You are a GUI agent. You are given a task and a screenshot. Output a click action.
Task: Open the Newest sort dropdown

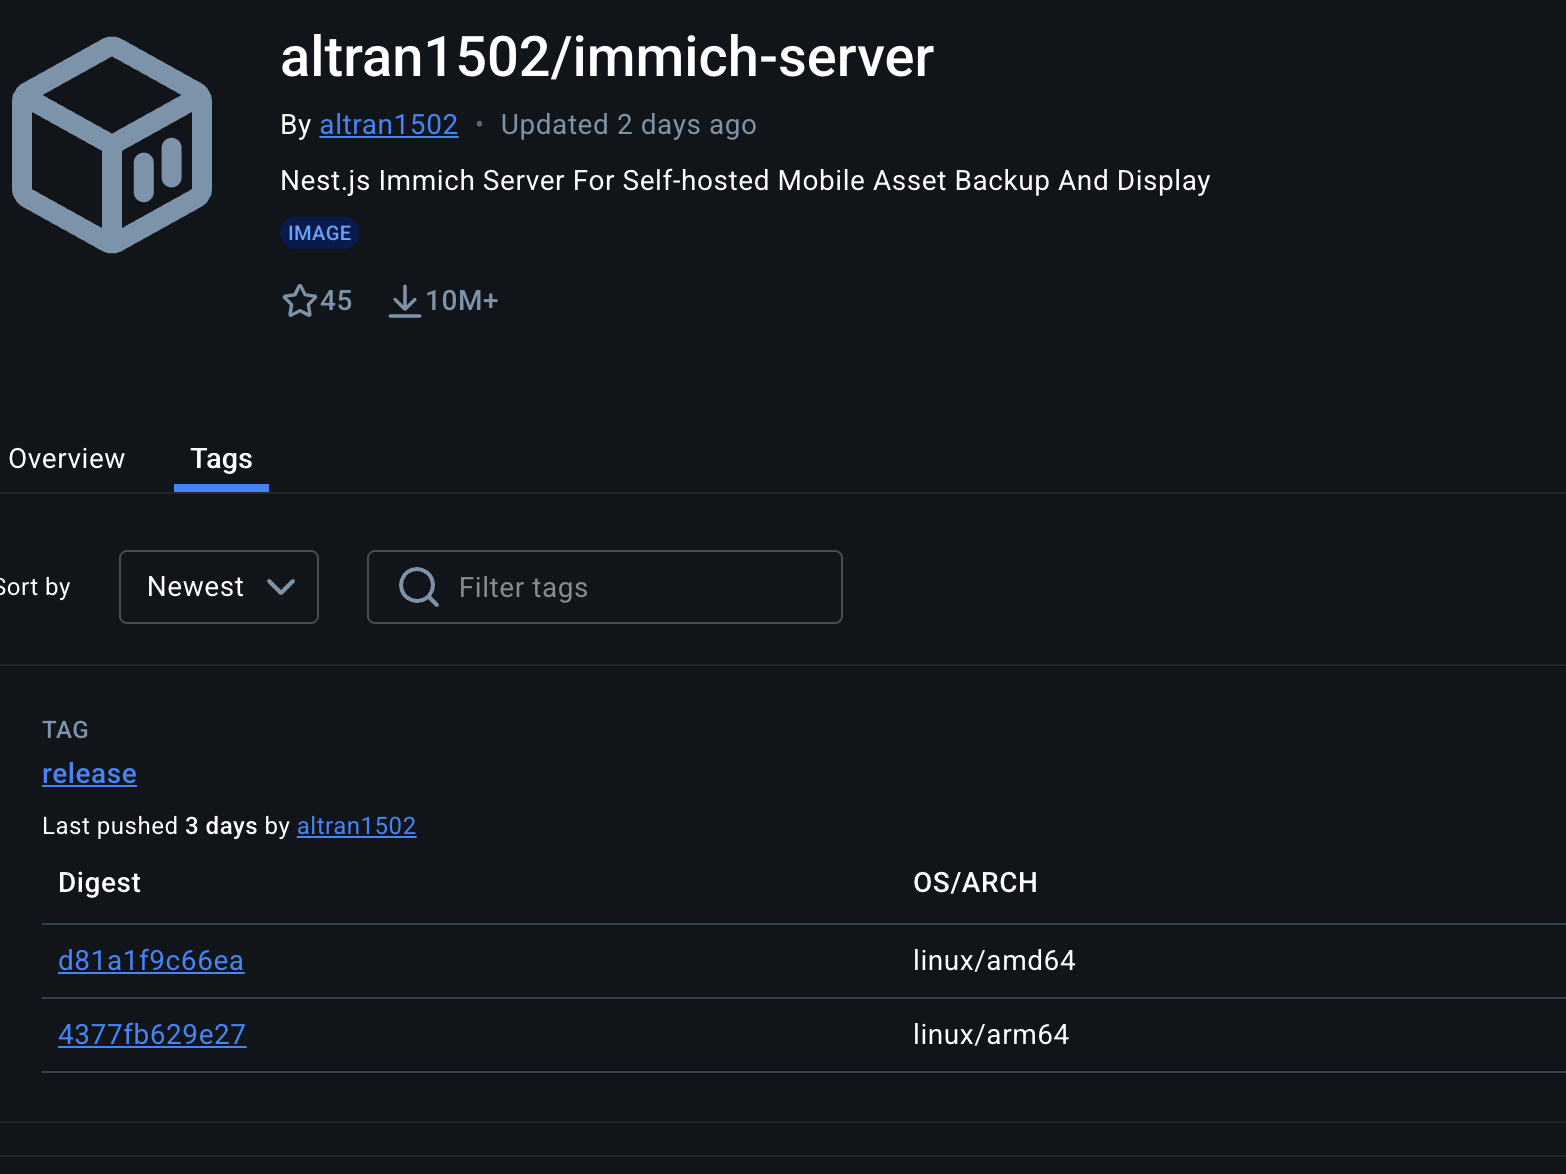click(x=218, y=587)
